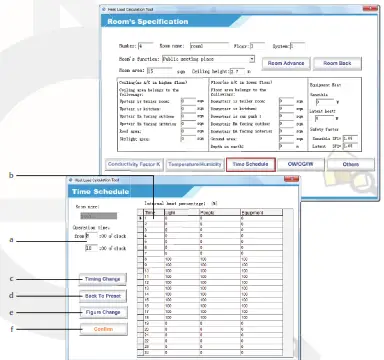
Task: Open the Temperature/Humidity section
Action: pyautogui.click(x=195, y=164)
